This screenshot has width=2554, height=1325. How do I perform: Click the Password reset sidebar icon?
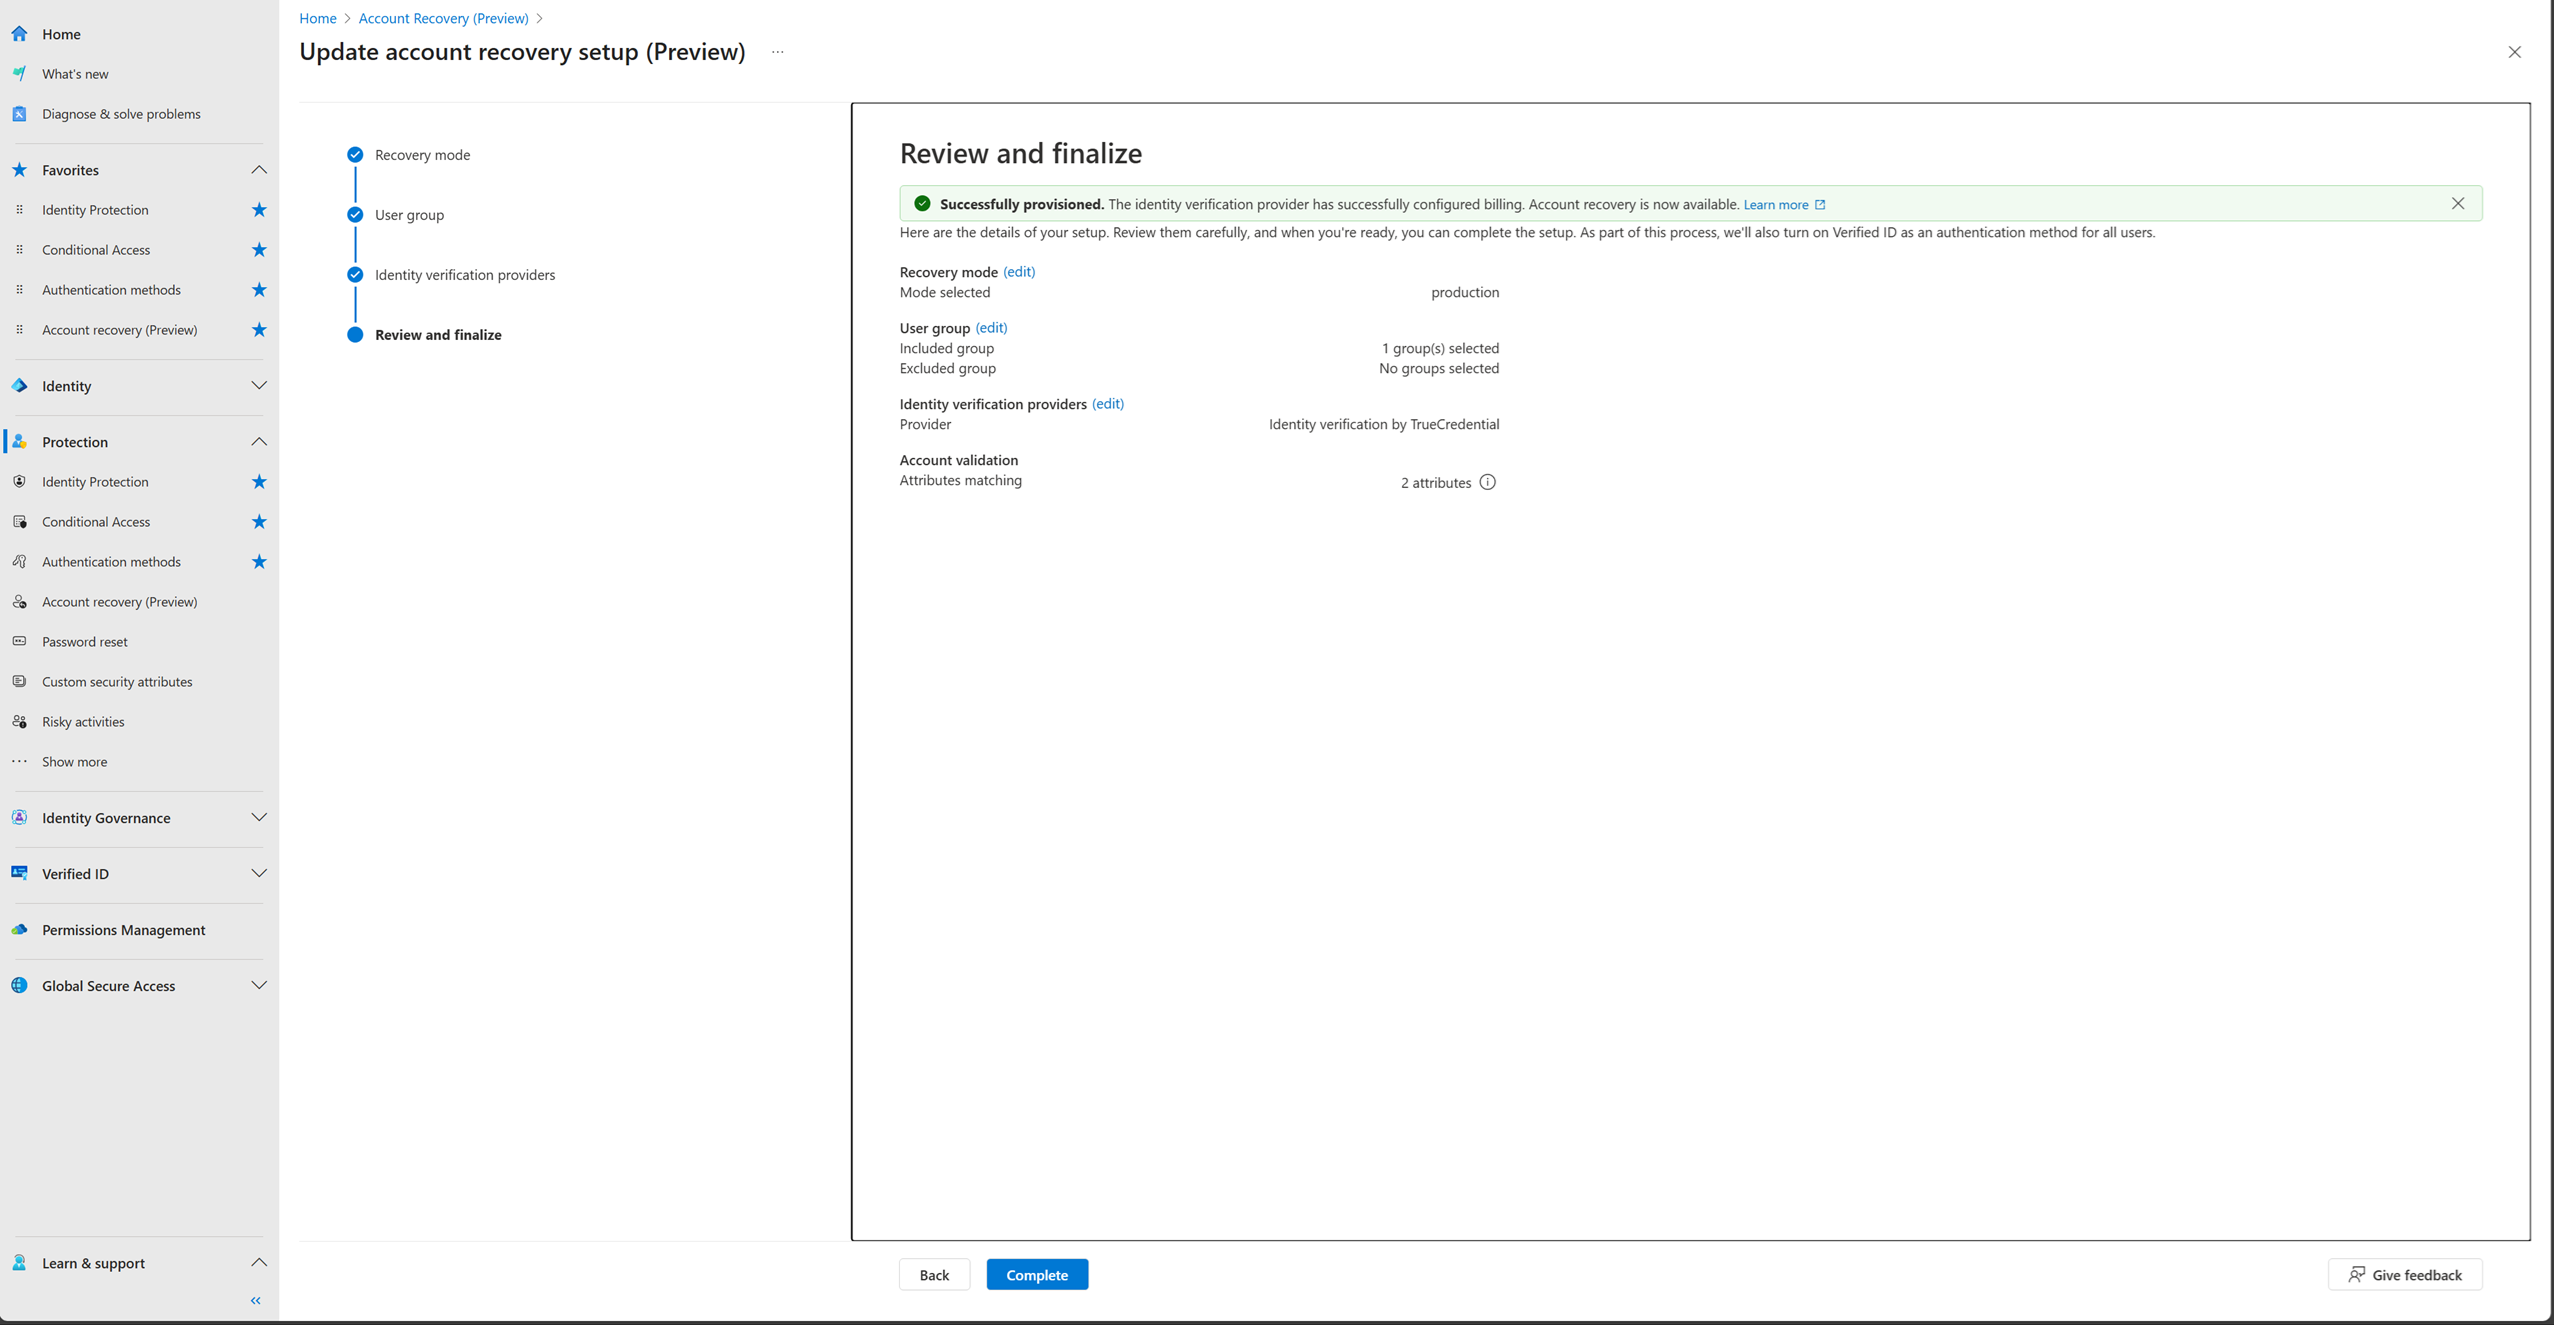(20, 641)
